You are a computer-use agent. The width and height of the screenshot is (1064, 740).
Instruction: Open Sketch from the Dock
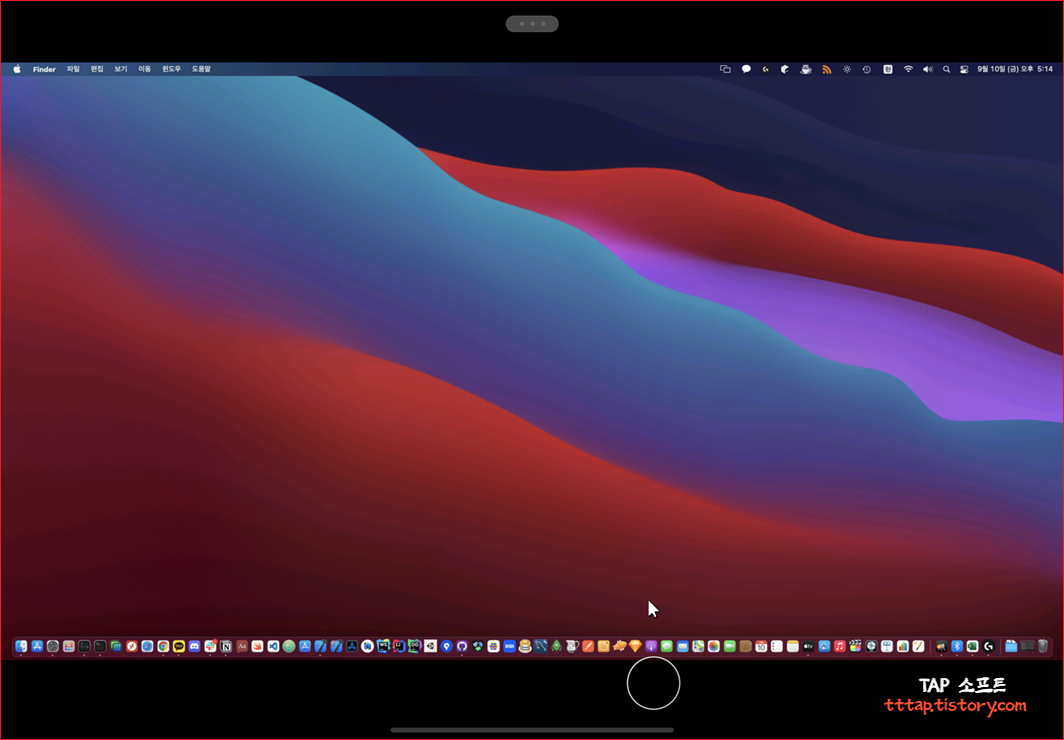point(635,646)
